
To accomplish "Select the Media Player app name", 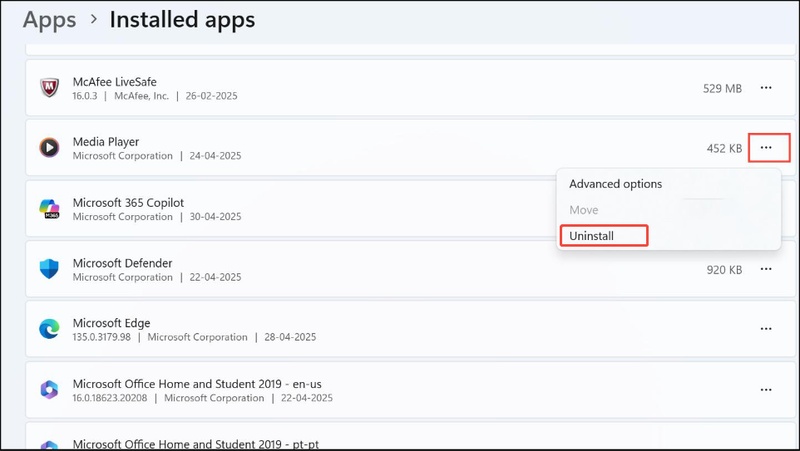I will tap(106, 142).
